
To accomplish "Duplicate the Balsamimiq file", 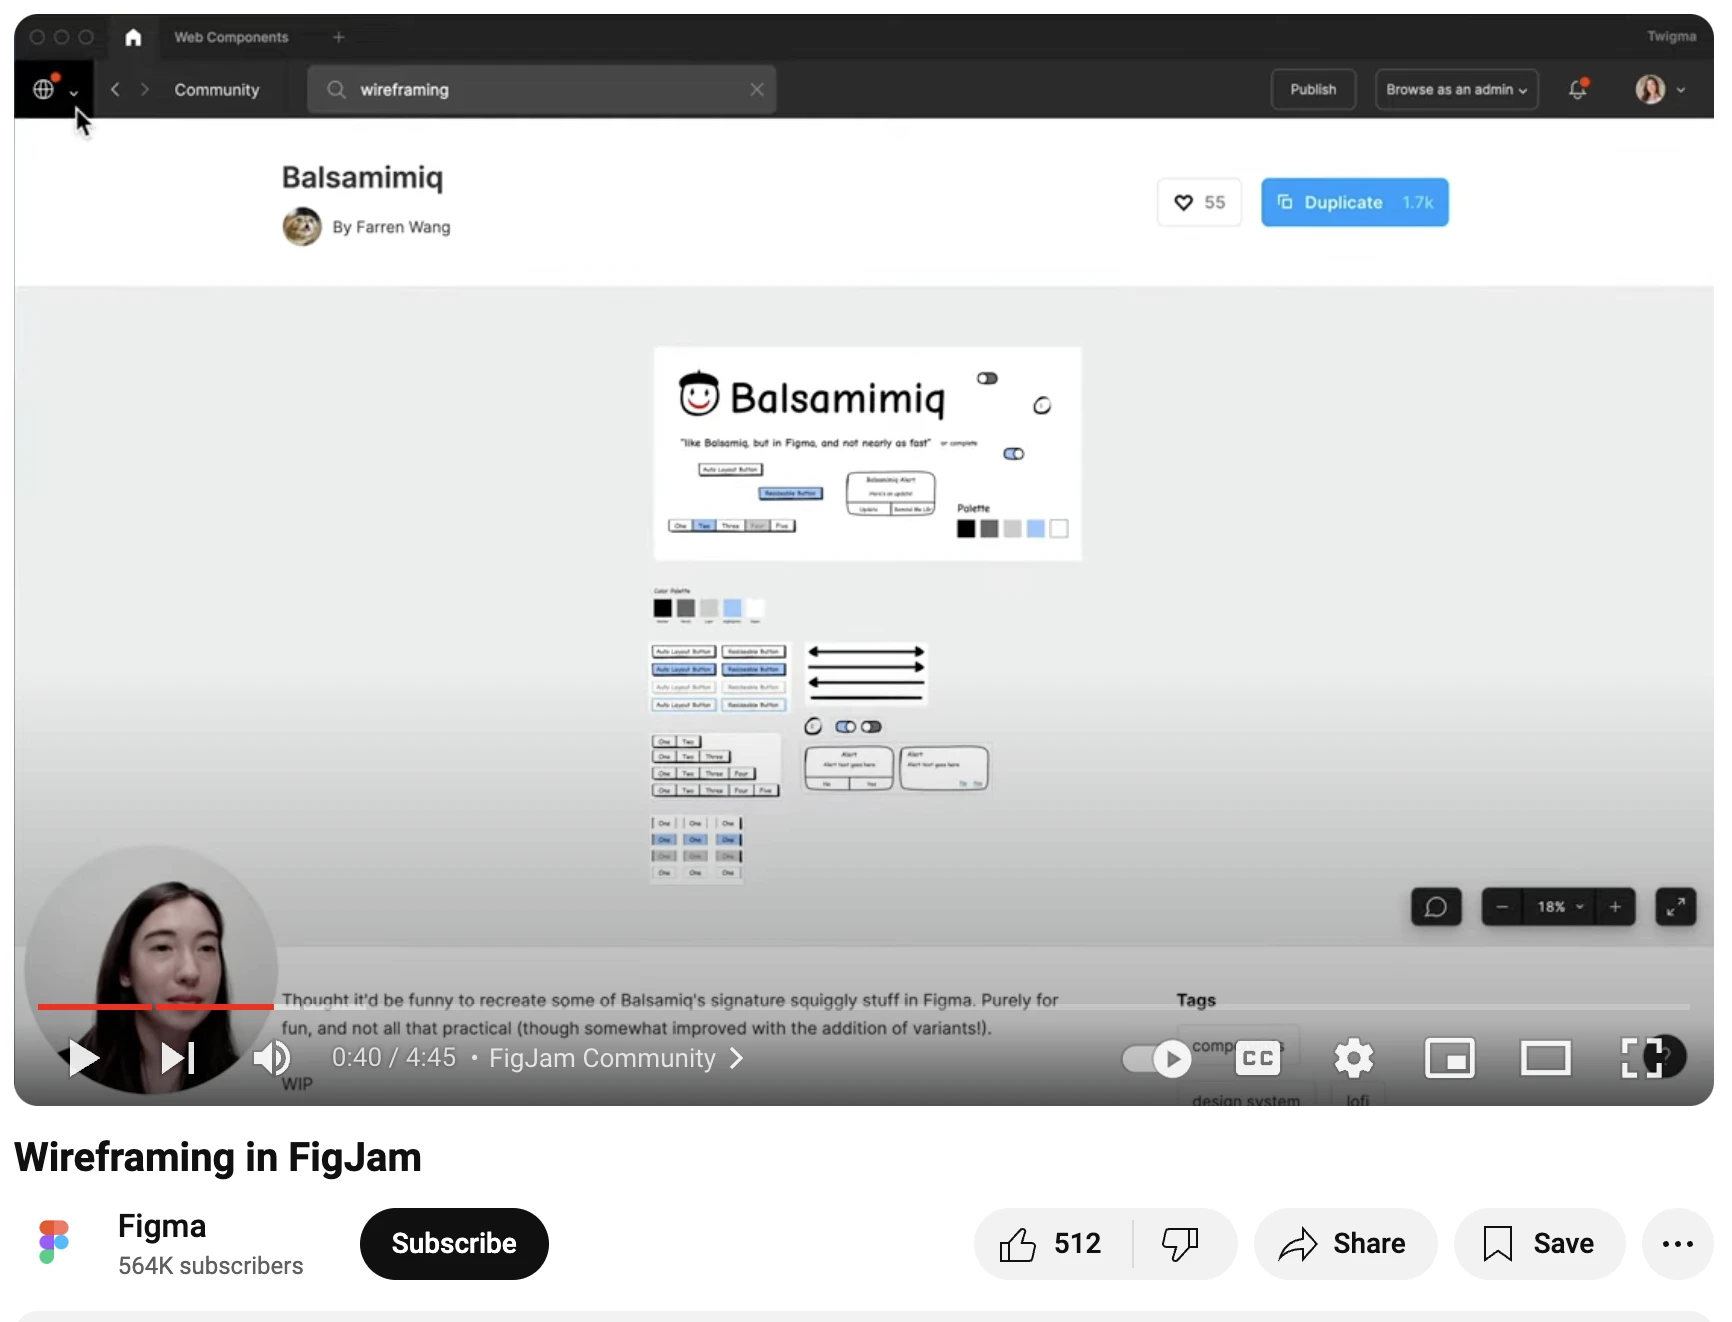I will click(1354, 202).
